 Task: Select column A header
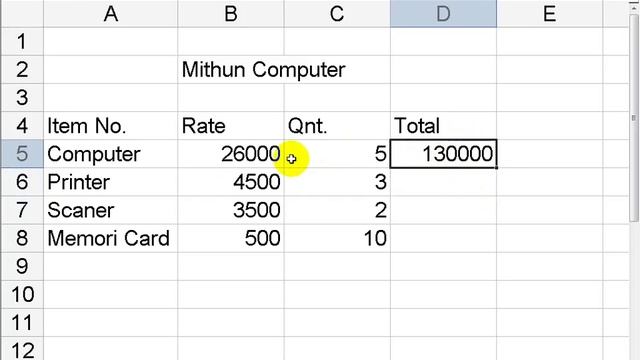[111, 14]
